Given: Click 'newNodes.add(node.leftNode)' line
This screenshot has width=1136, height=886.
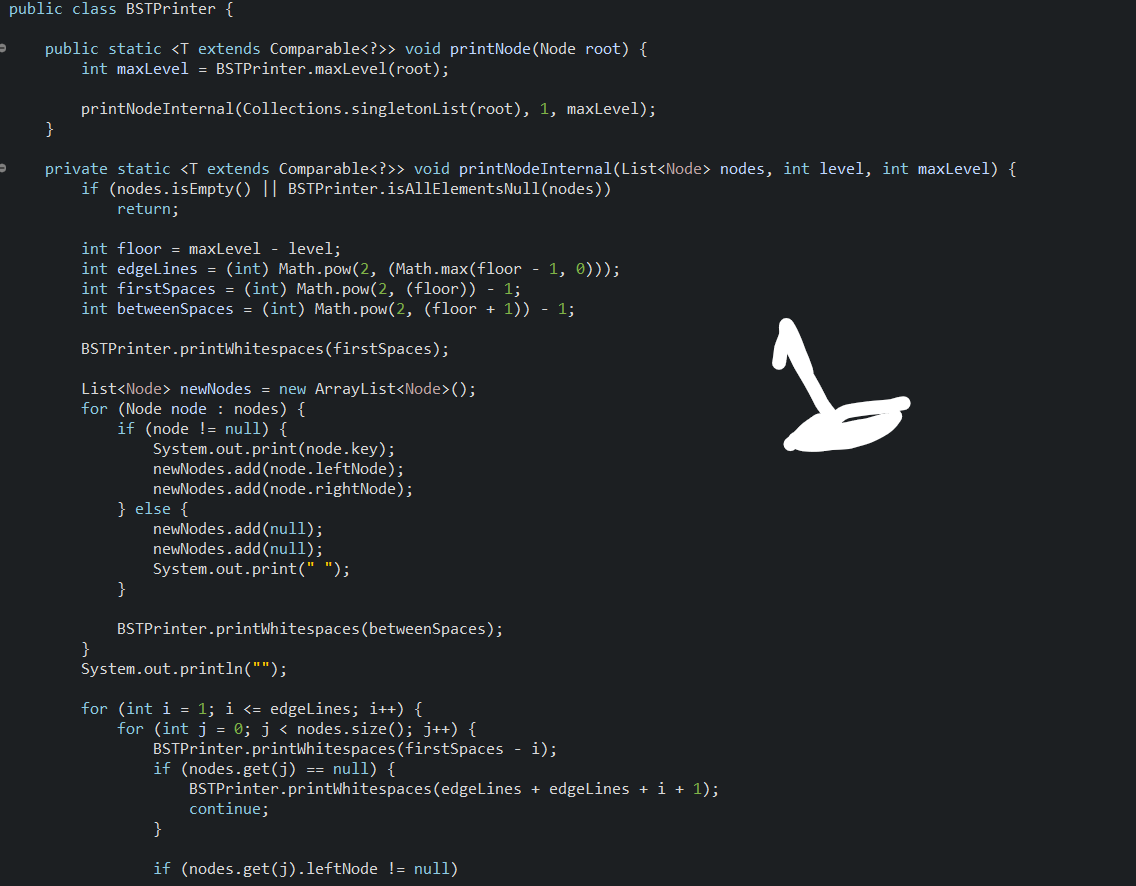Looking at the screenshot, I should (278, 469).
